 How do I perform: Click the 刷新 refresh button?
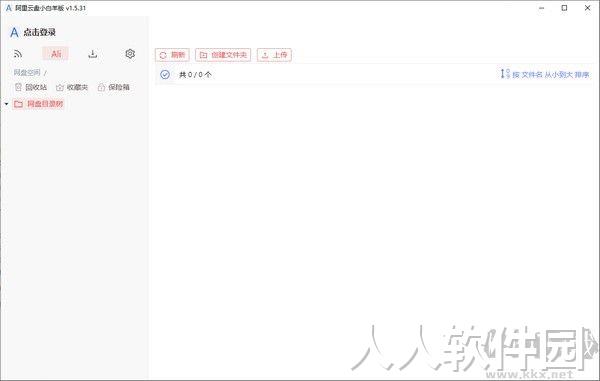[x=172, y=55]
